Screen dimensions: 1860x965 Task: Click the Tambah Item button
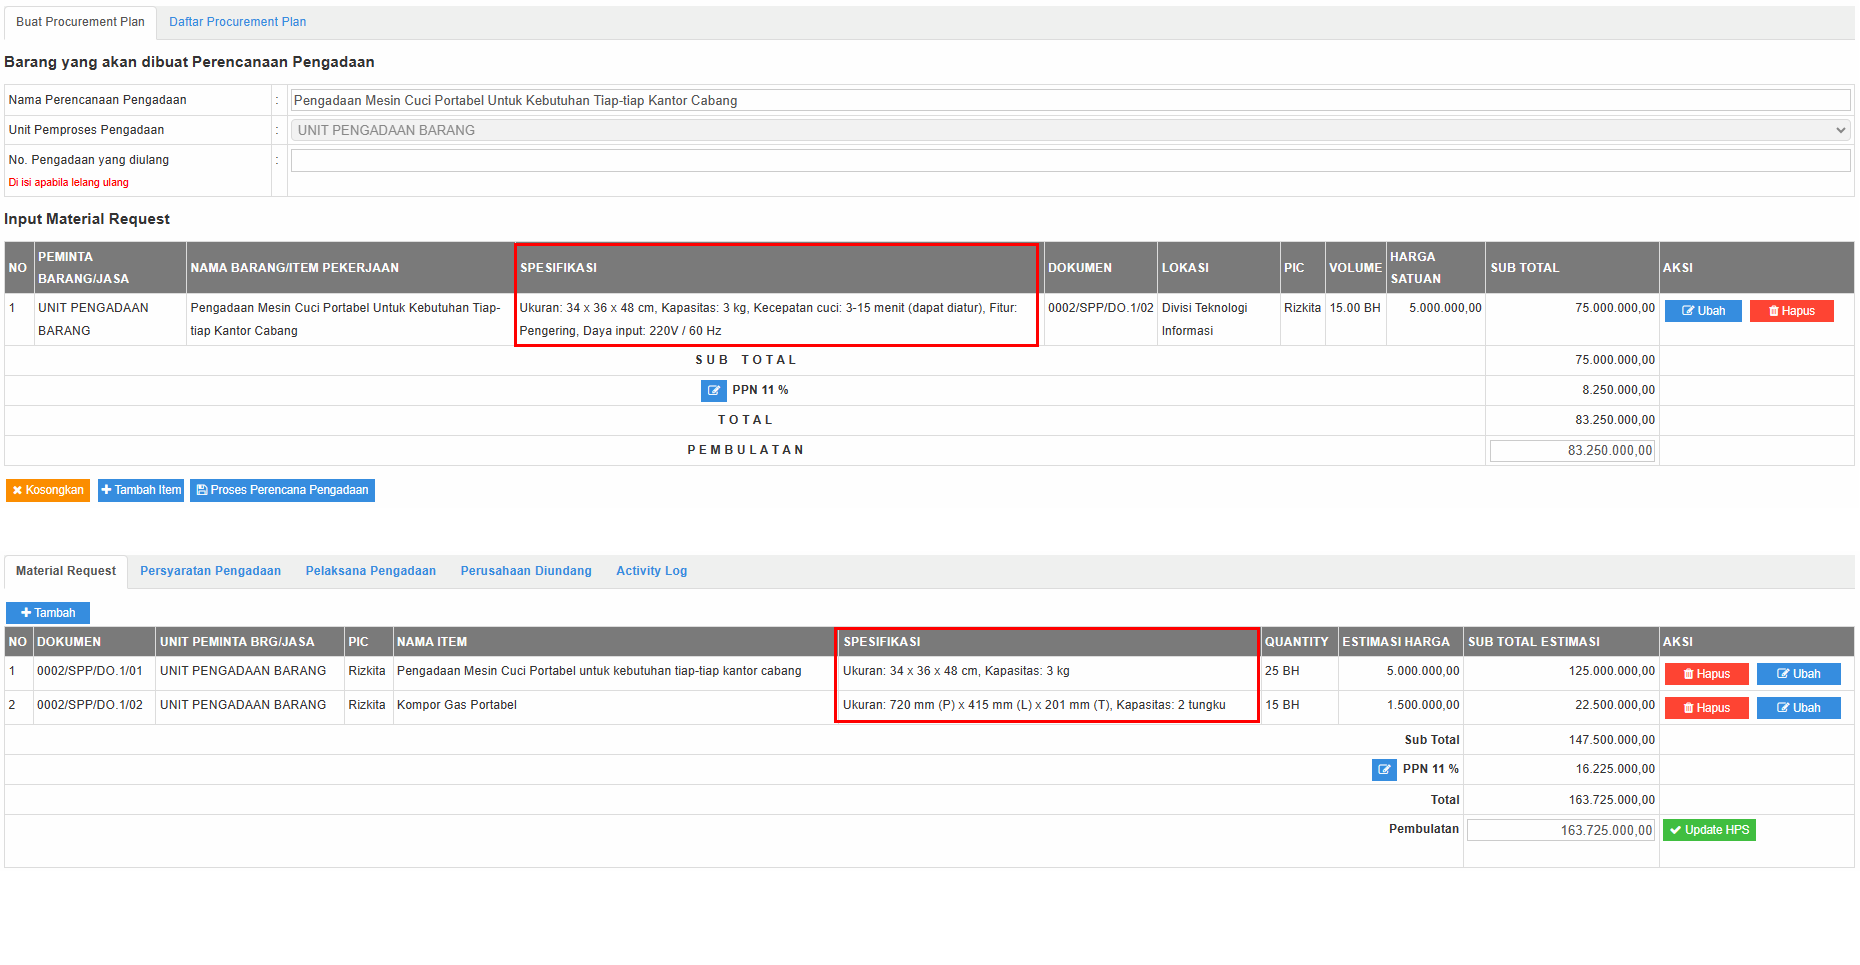(141, 490)
